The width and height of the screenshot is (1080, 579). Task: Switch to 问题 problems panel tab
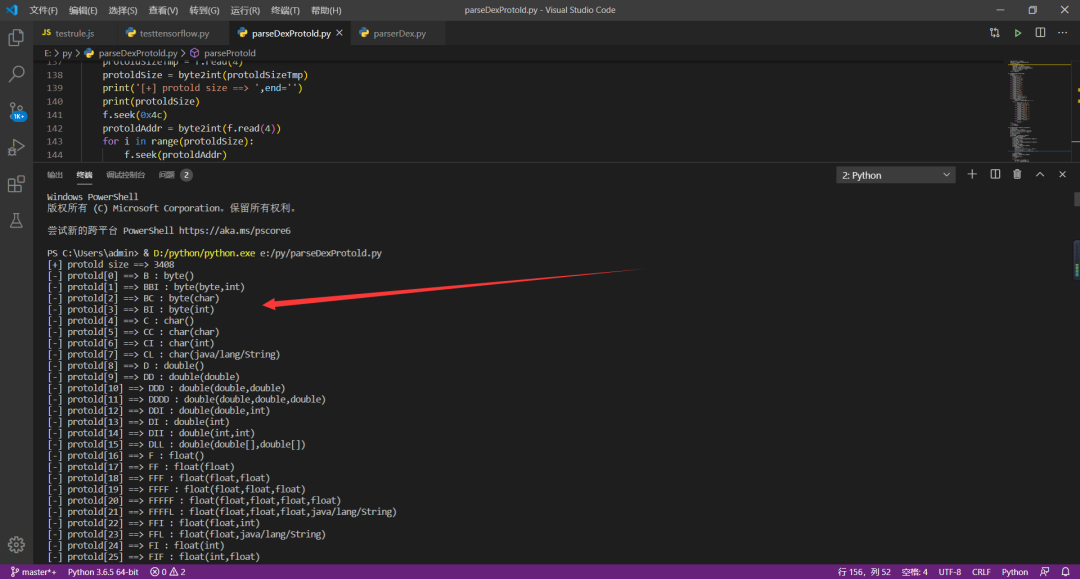point(175,175)
